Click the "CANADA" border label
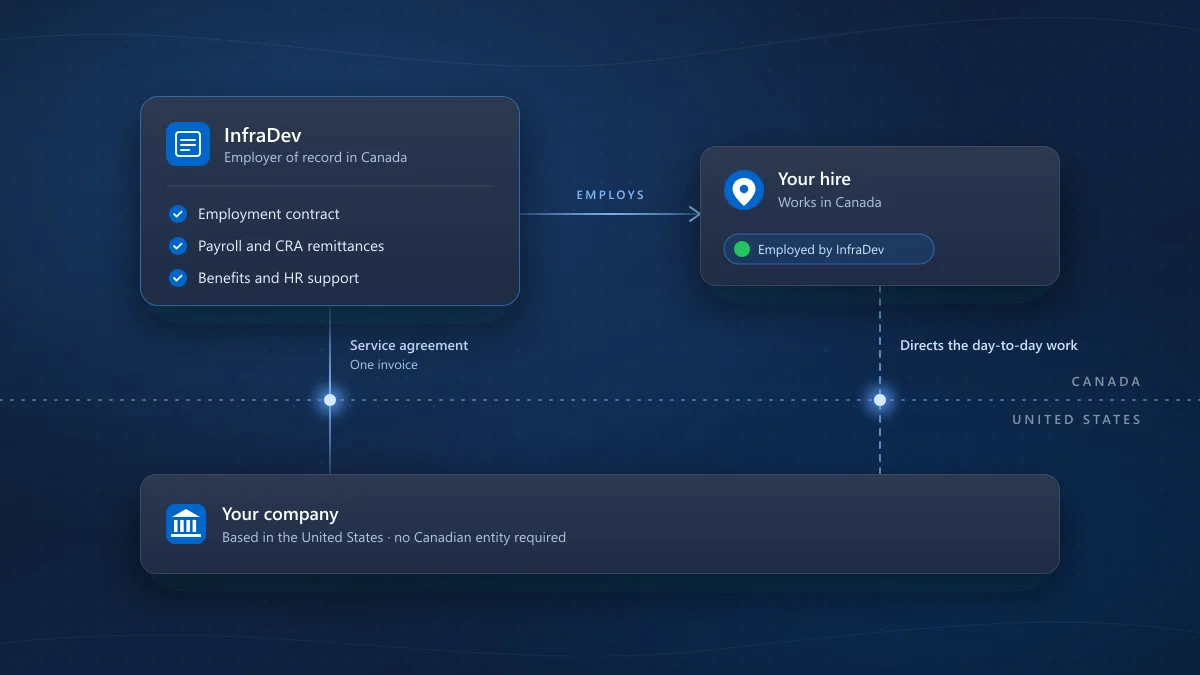Viewport: 1200px width, 675px height. (1106, 382)
